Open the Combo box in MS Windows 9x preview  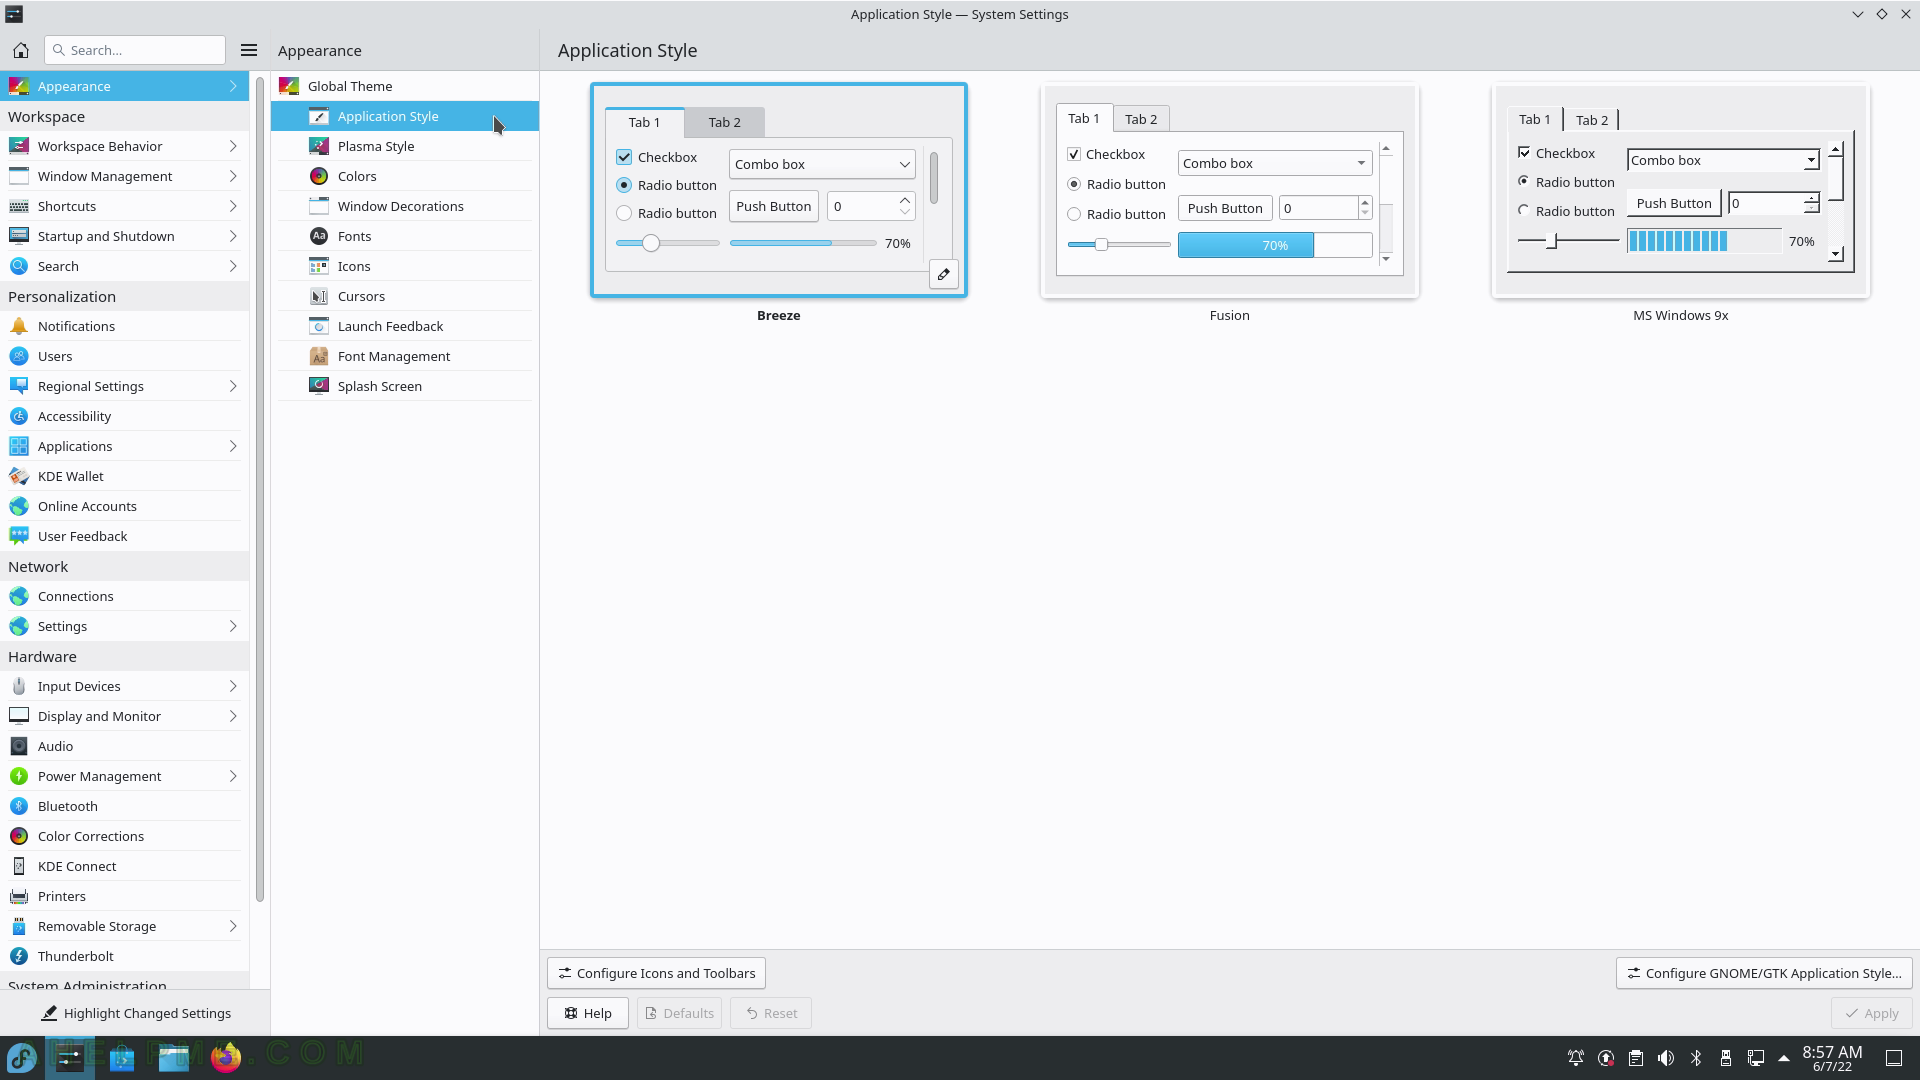[x=1723, y=160]
